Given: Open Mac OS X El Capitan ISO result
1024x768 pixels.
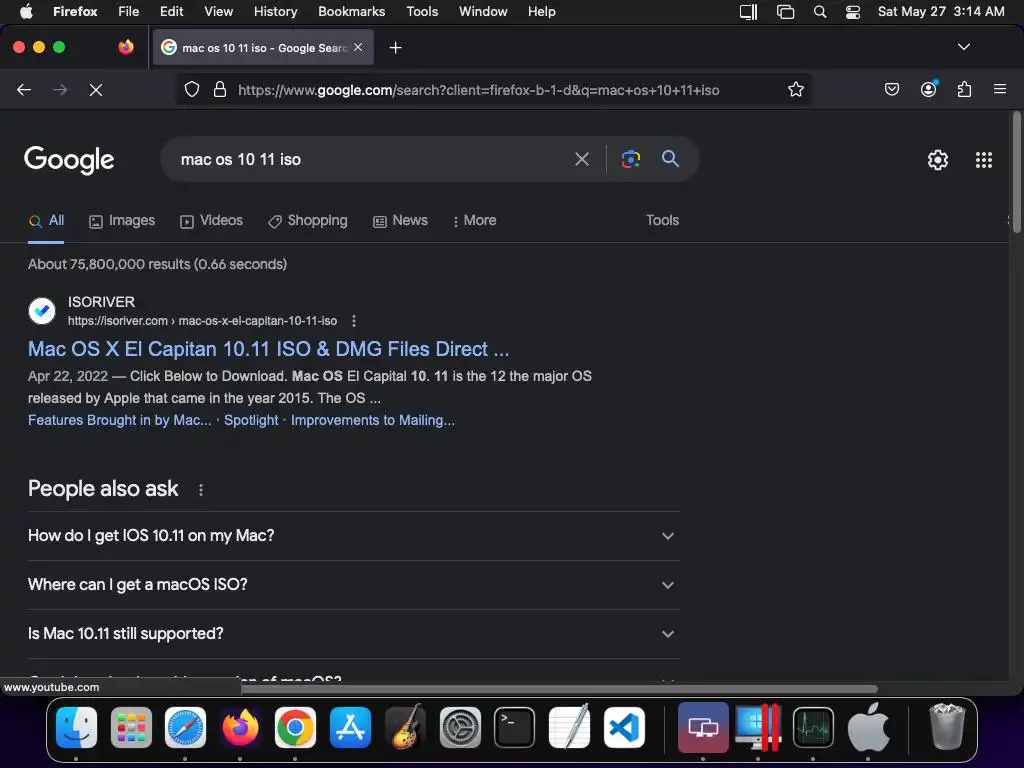Looking at the screenshot, I should [268, 349].
